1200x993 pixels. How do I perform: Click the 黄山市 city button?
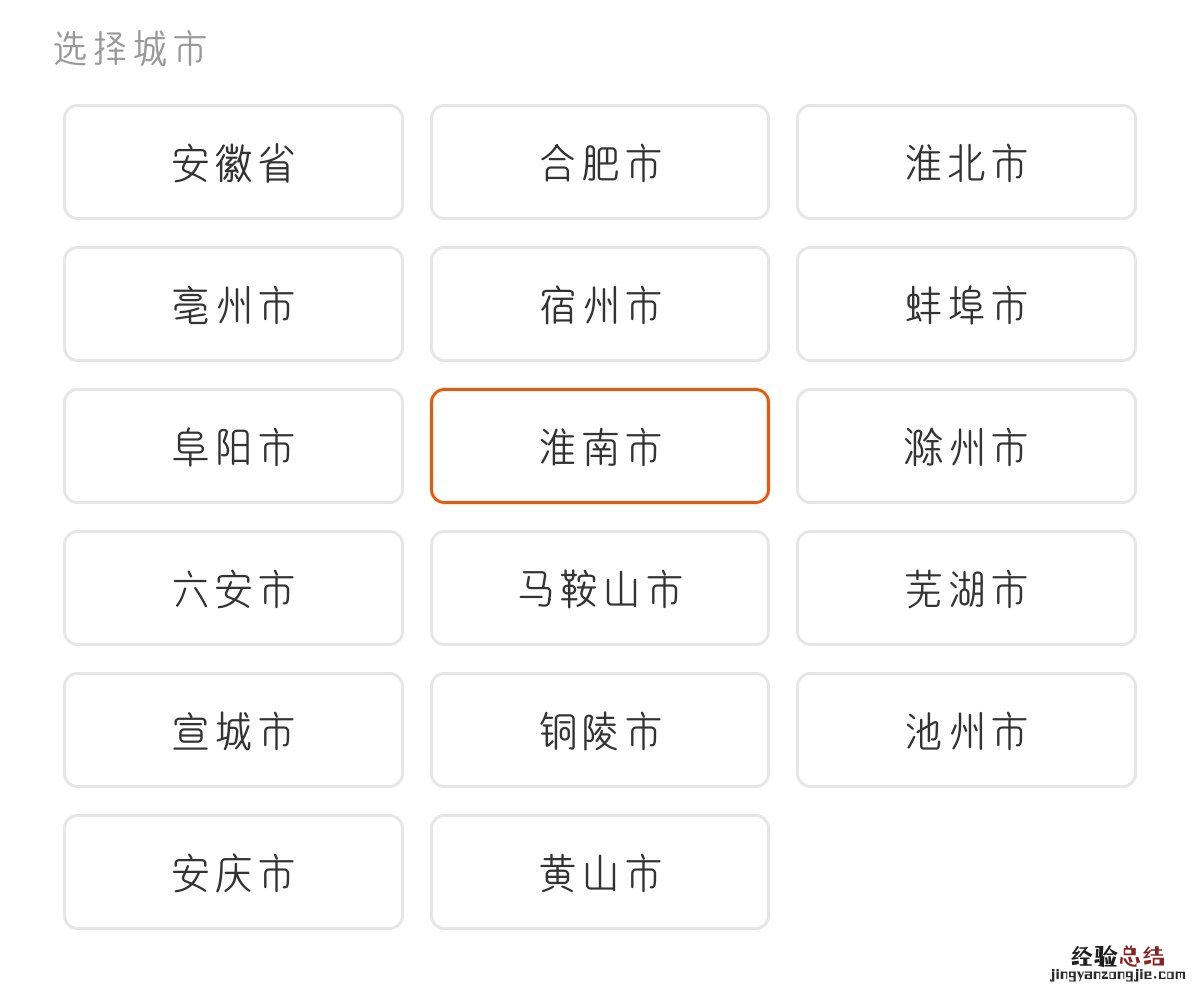tap(600, 872)
